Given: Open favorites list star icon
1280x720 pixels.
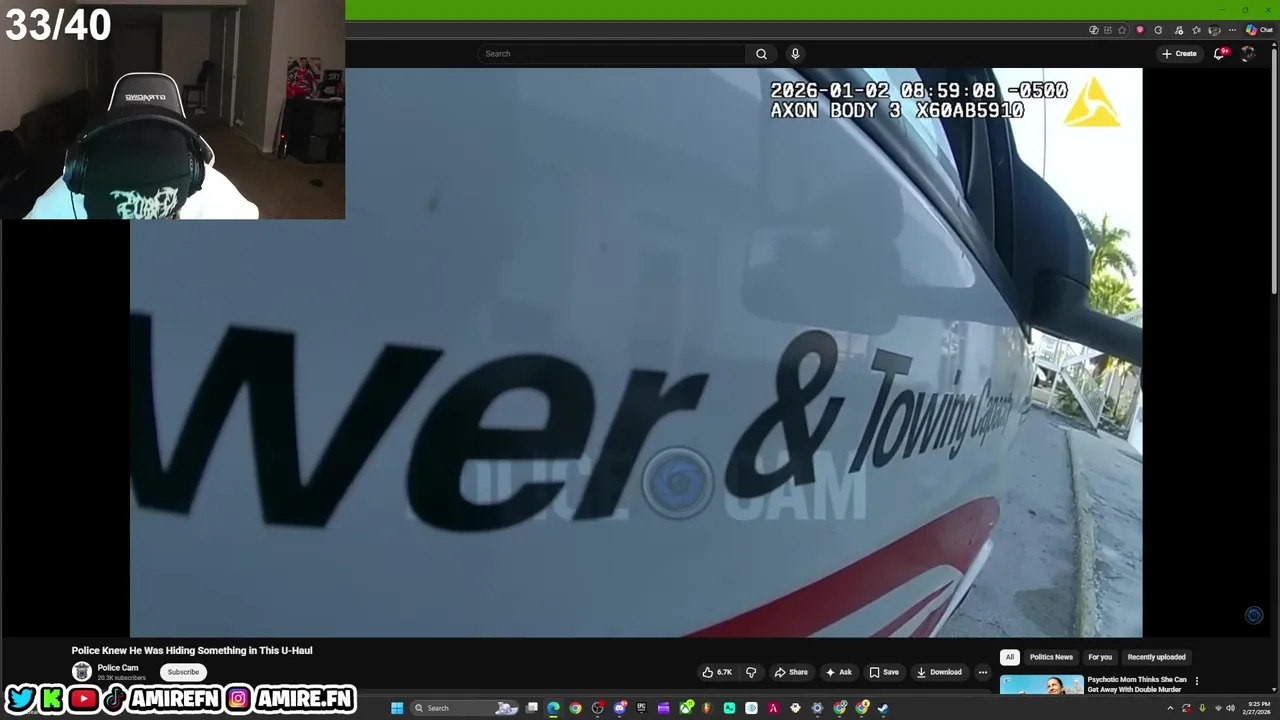Looking at the screenshot, I should [x=1196, y=30].
